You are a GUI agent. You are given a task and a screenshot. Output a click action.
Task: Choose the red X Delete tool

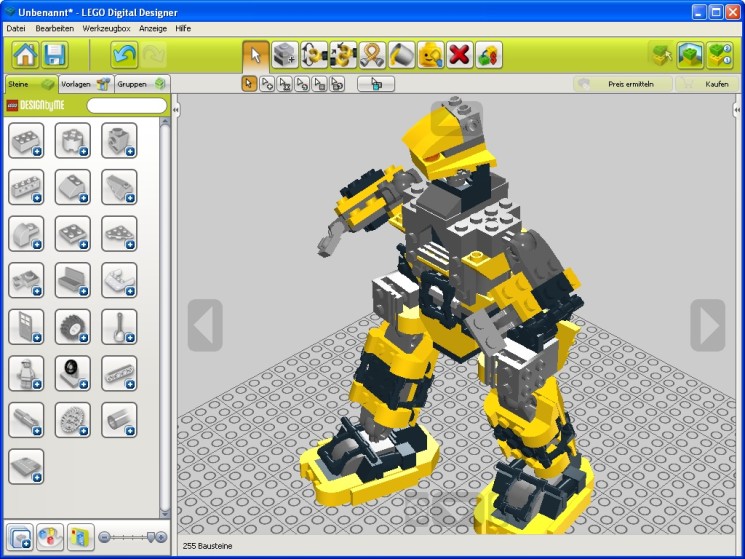pos(459,55)
